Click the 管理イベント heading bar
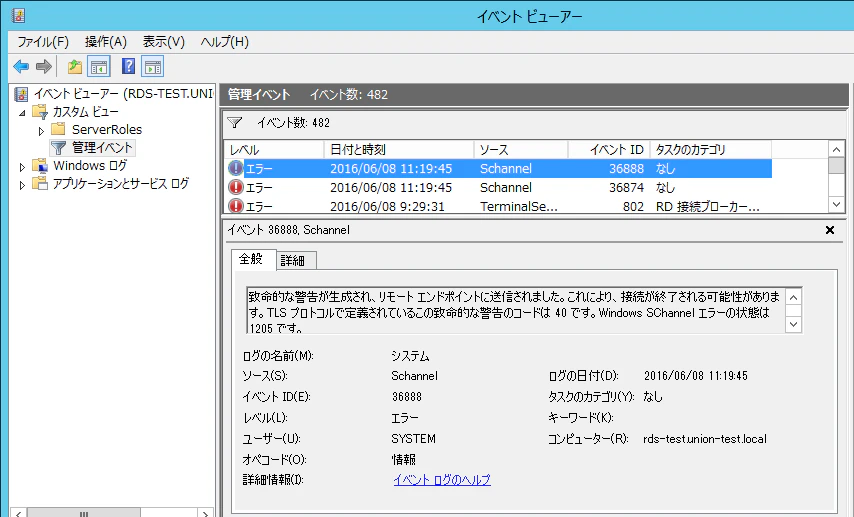This screenshot has height=517, width=854. click(x=534, y=94)
